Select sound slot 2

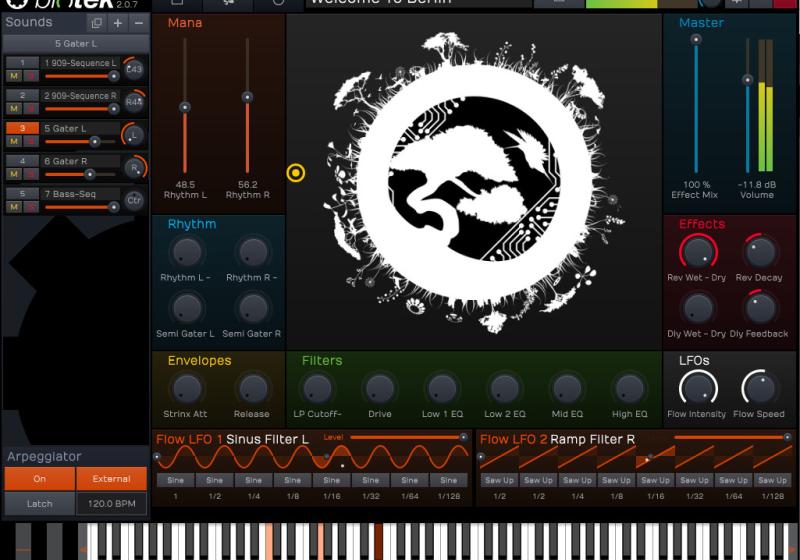click(x=22, y=95)
